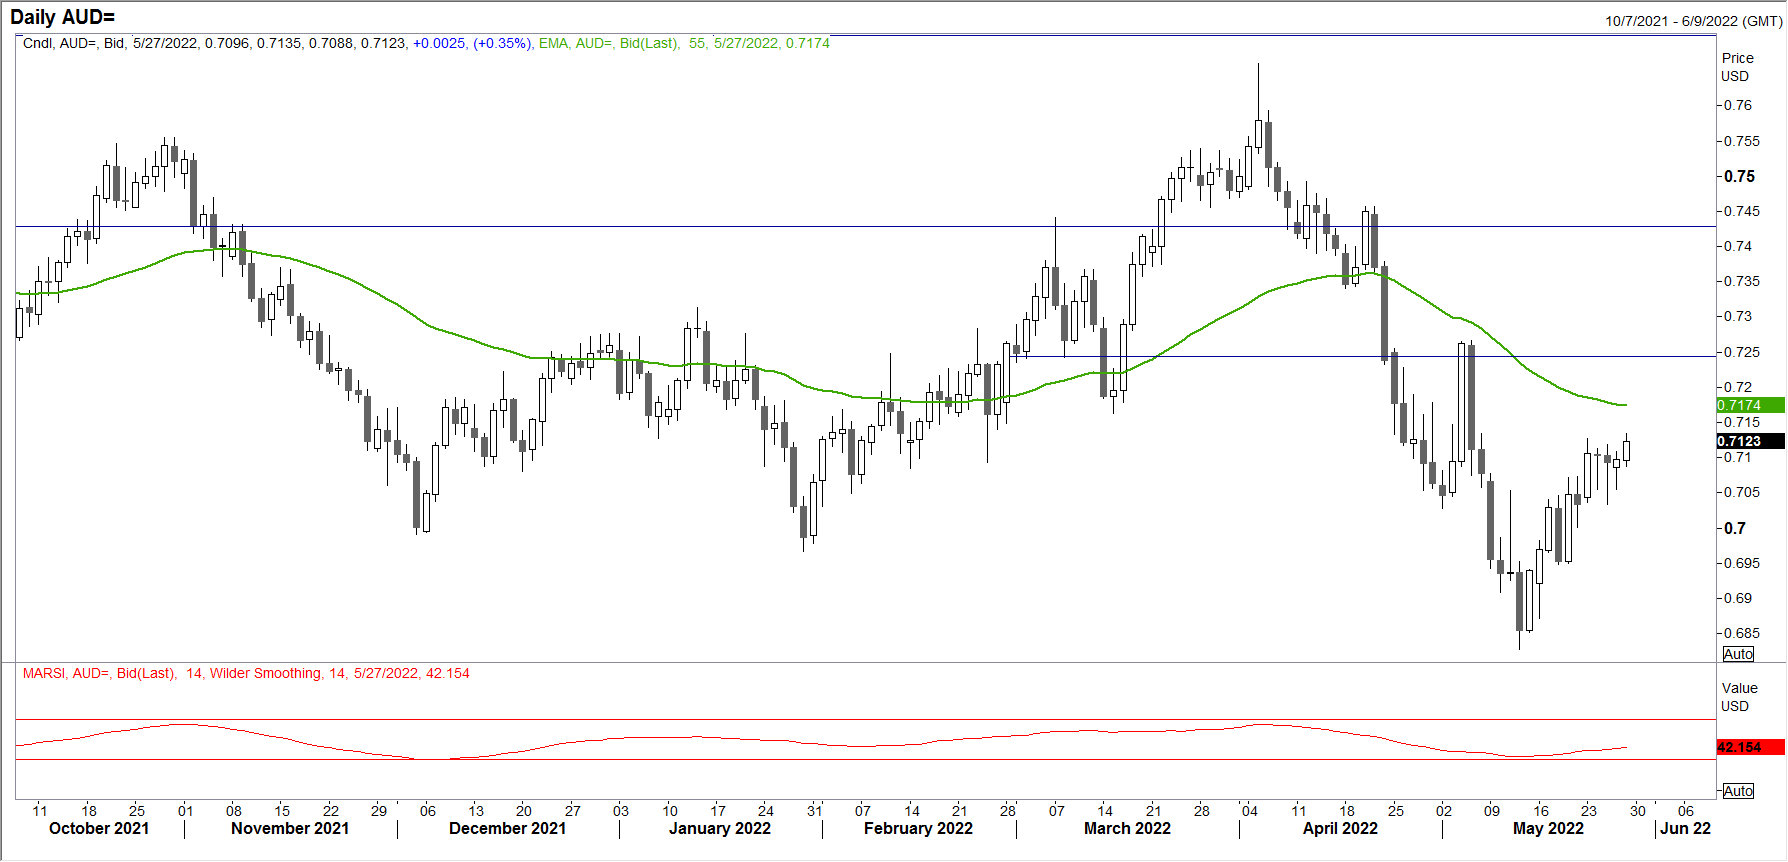Viewport: 1788px width, 862px height.
Task: Click the "October 2021" month label
Action: 99,828
